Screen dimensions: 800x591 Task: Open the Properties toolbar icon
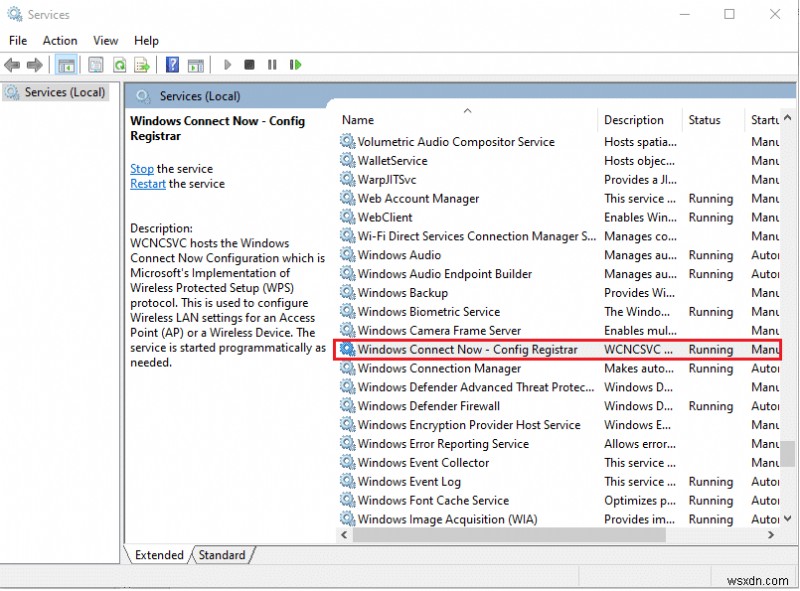coord(95,64)
